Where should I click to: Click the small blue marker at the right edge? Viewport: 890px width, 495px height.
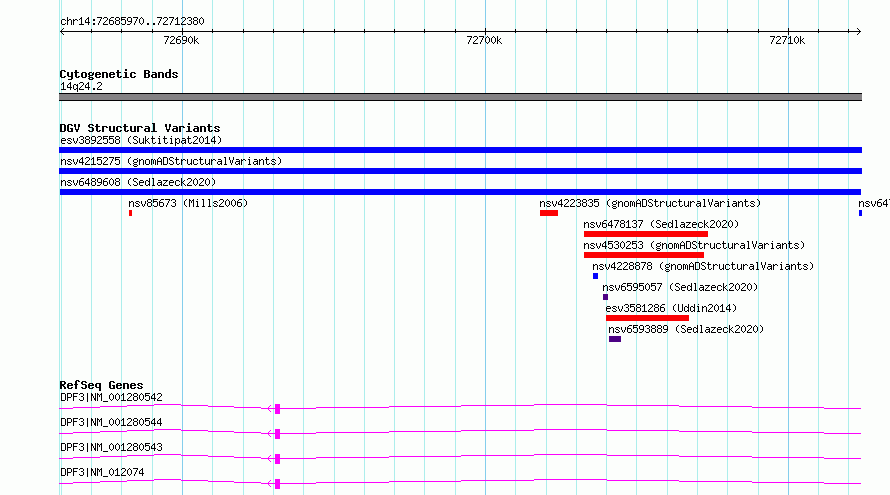860,213
